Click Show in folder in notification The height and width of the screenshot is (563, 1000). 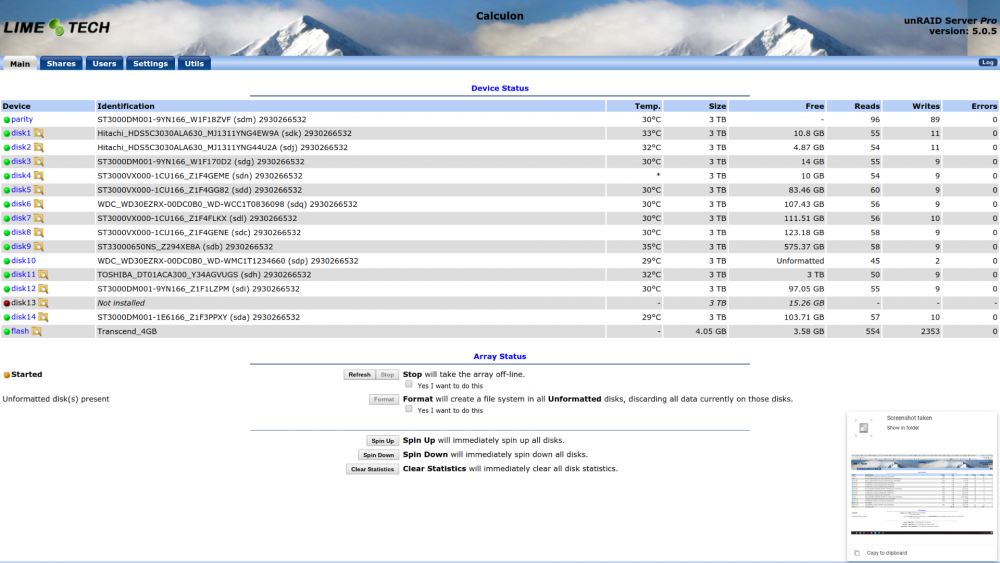pyautogui.click(x=902, y=428)
